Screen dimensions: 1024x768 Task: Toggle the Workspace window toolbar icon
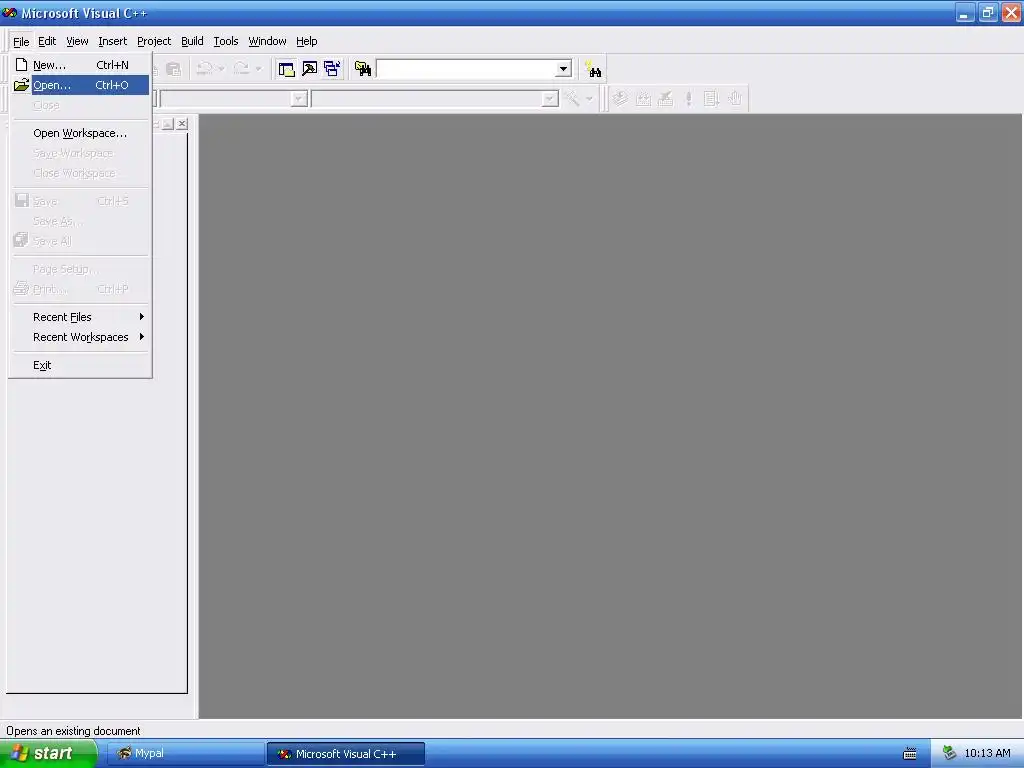coord(286,69)
